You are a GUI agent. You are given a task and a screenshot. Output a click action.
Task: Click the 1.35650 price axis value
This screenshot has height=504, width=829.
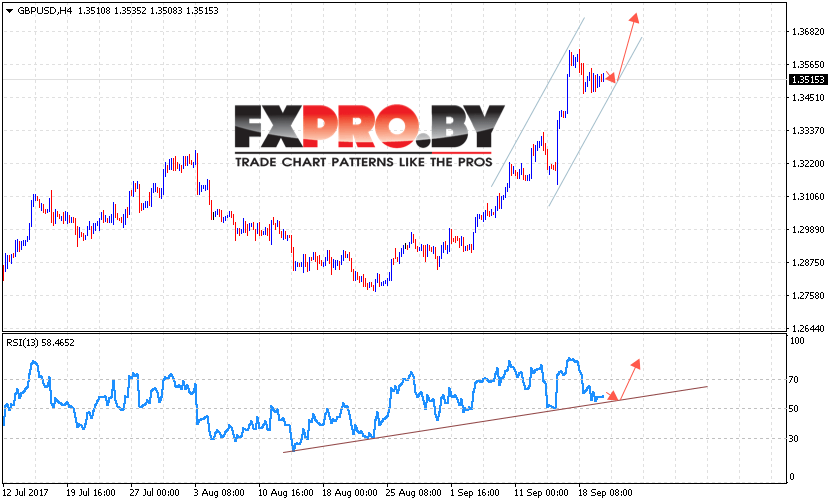pyautogui.click(x=807, y=65)
